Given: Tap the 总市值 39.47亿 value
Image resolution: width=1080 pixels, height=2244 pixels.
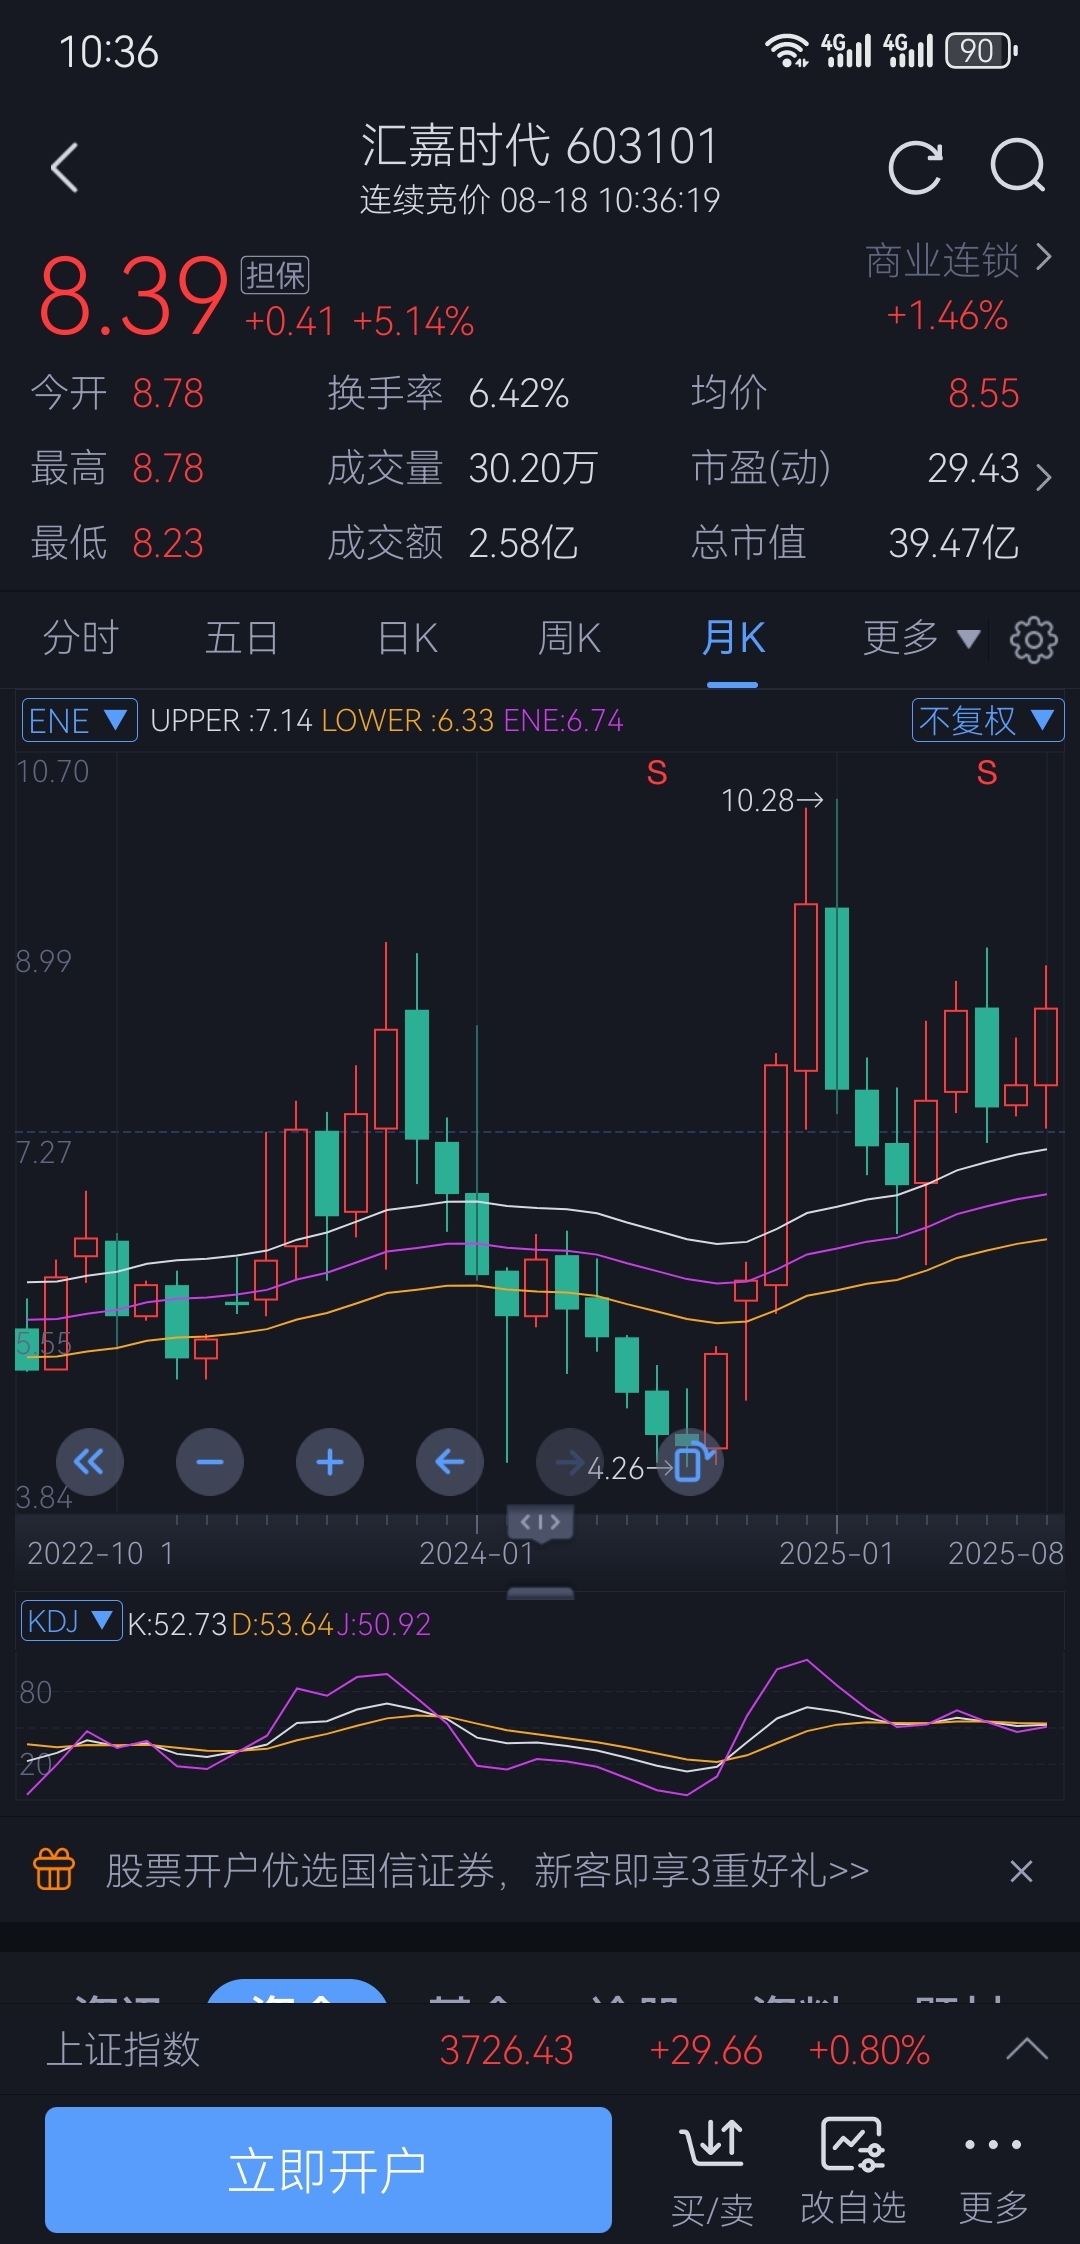Looking at the screenshot, I should [x=954, y=543].
